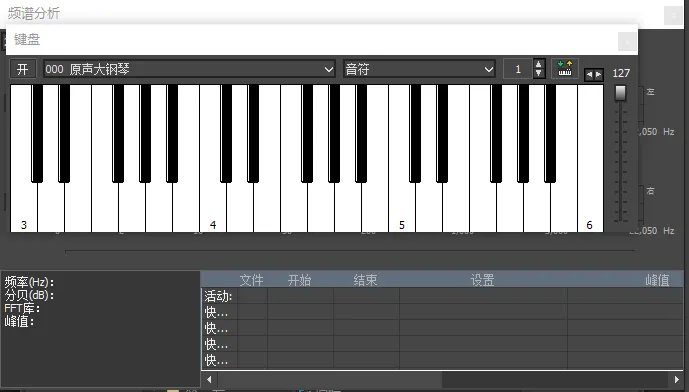This screenshot has width=689, height=392.
Task: Decrease channel number with down stepper arrow
Action: pos(539,74)
